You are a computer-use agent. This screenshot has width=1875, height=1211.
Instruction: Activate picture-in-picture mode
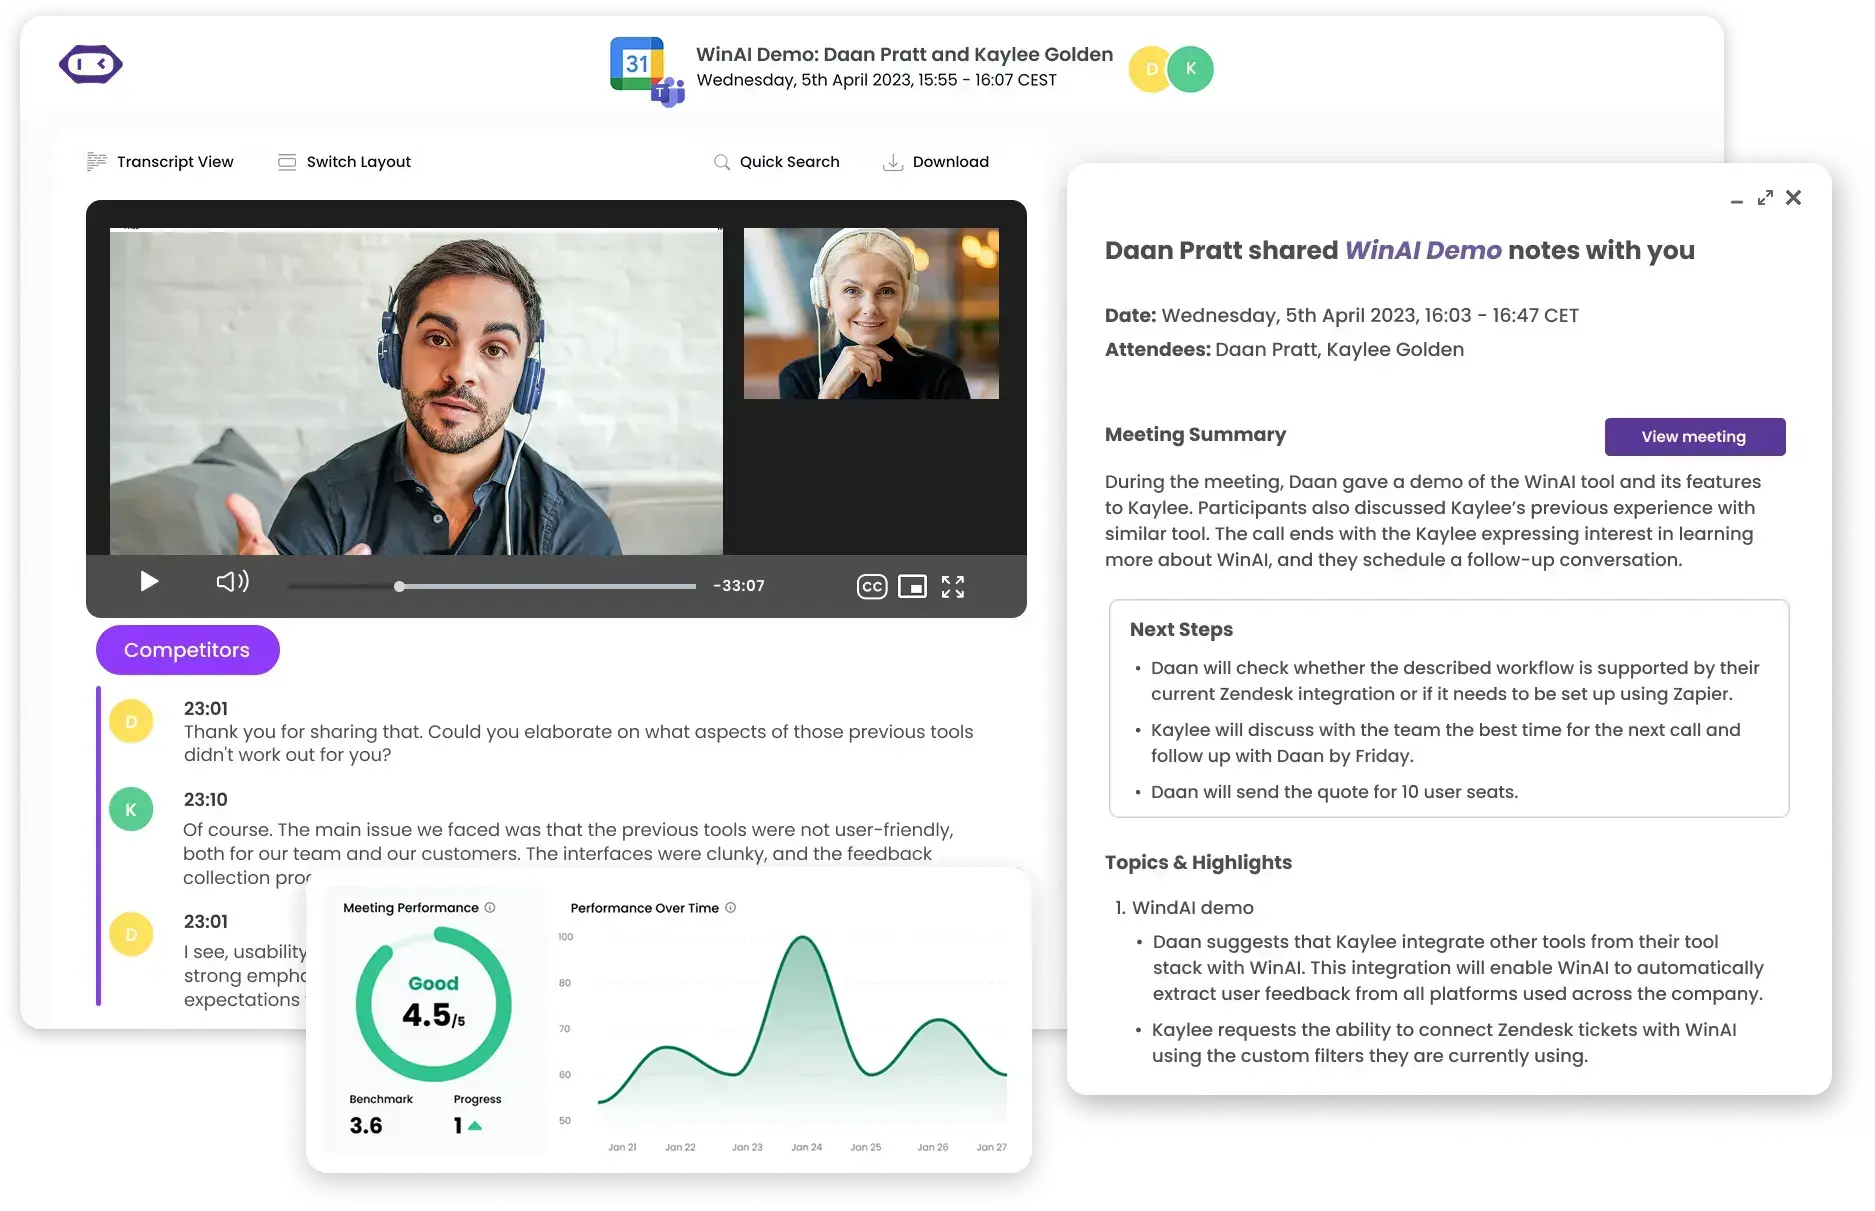point(912,586)
